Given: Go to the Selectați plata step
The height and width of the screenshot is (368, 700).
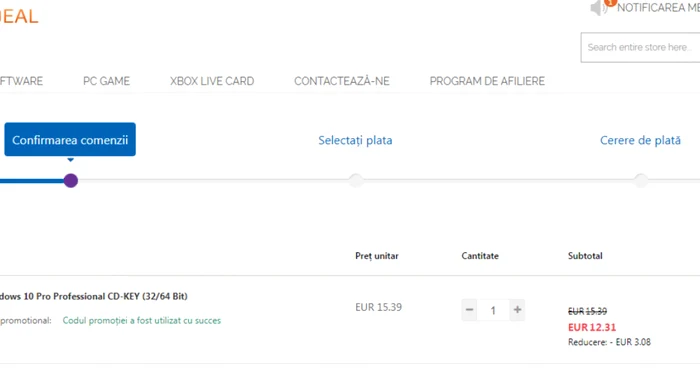Looking at the screenshot, I should tap(355, 140).
